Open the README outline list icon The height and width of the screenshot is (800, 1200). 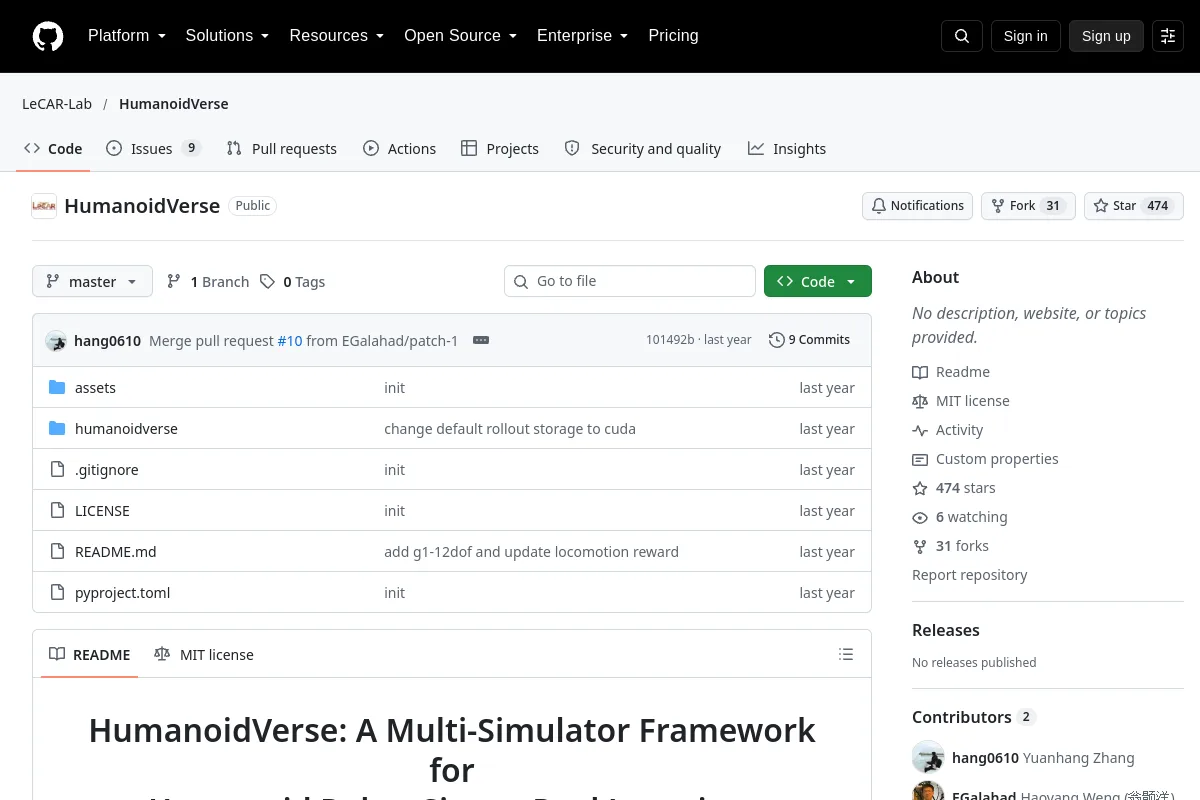tap(846, 655)
